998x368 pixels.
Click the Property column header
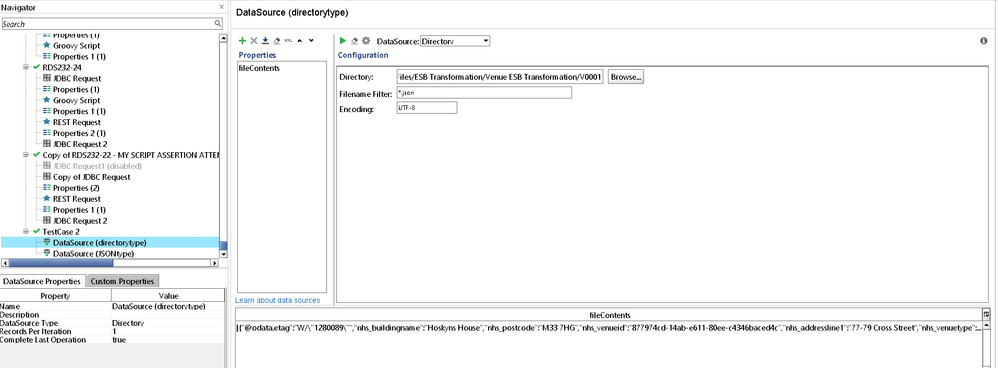click(x=55, y=295)
